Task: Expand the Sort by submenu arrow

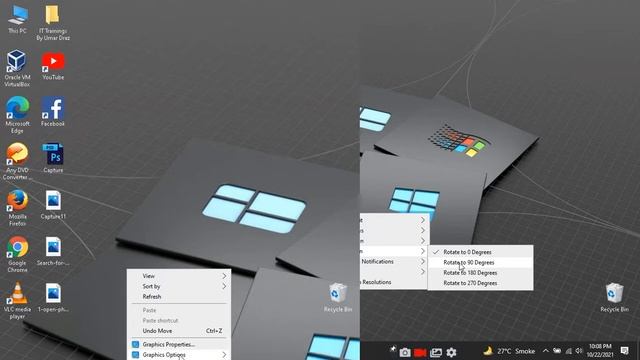Action: (224, 287)
